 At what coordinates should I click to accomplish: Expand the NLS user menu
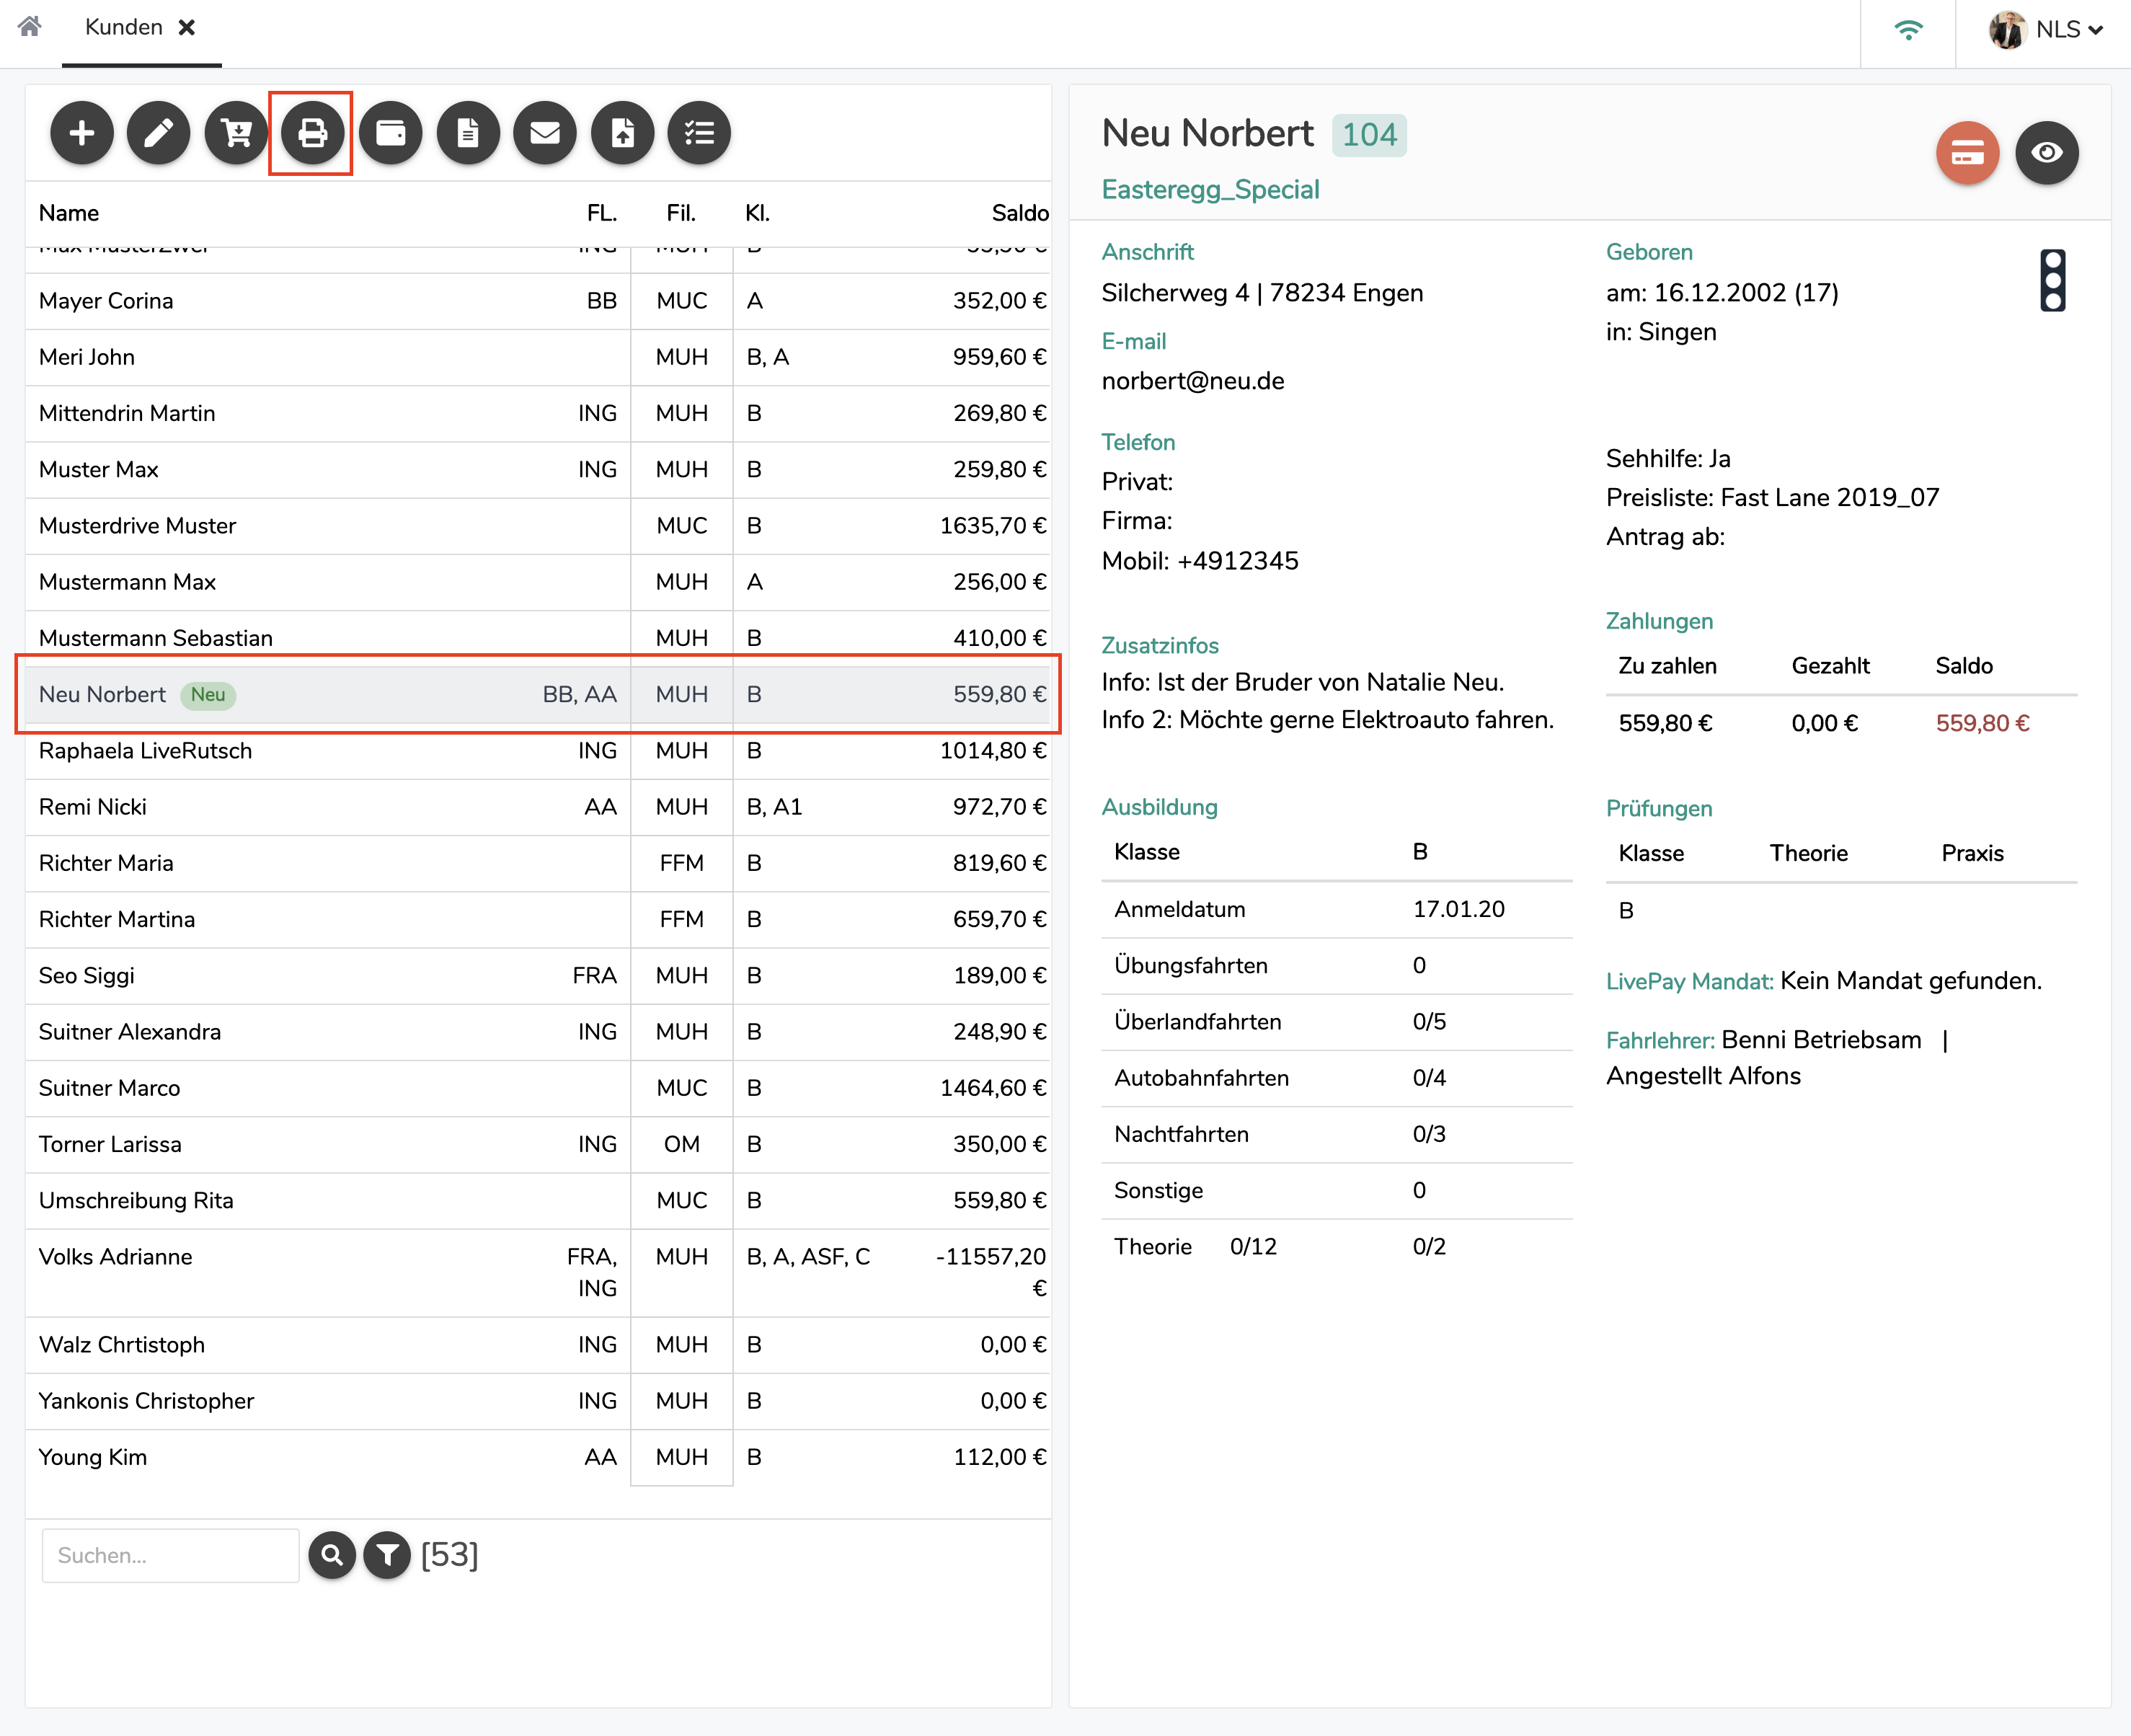tap(2045, 30)
